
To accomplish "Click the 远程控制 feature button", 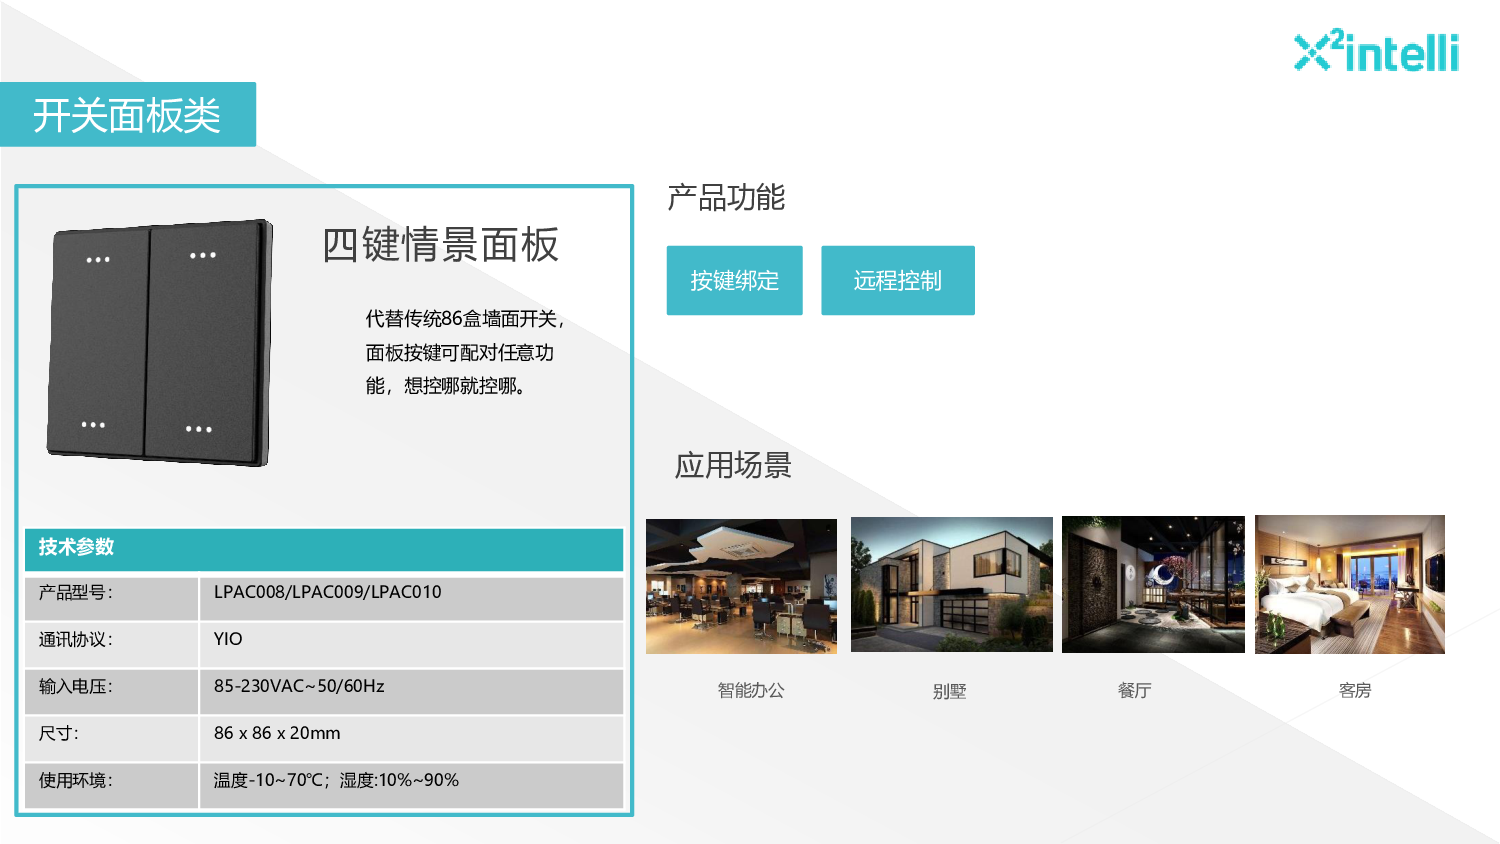I will click(x=898, y=280).
